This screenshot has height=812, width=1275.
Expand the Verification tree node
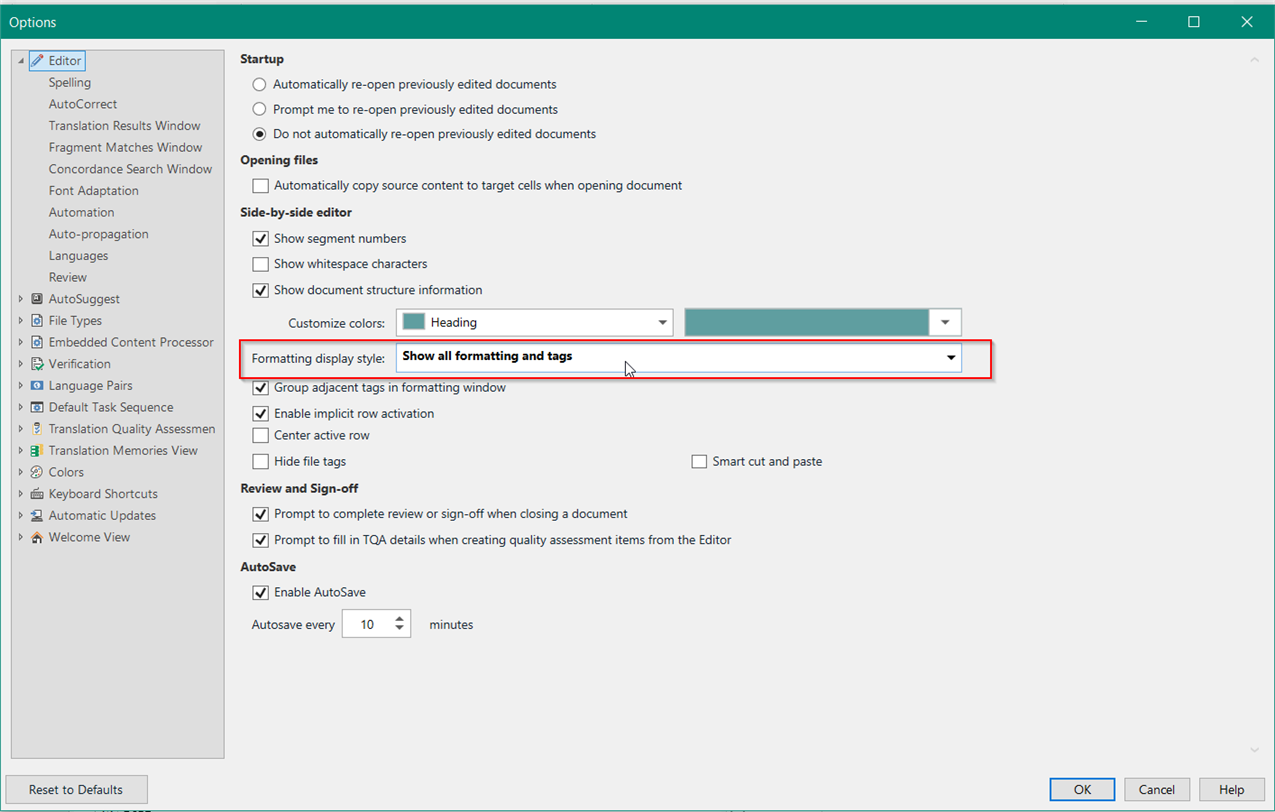[x=21, y=364]
